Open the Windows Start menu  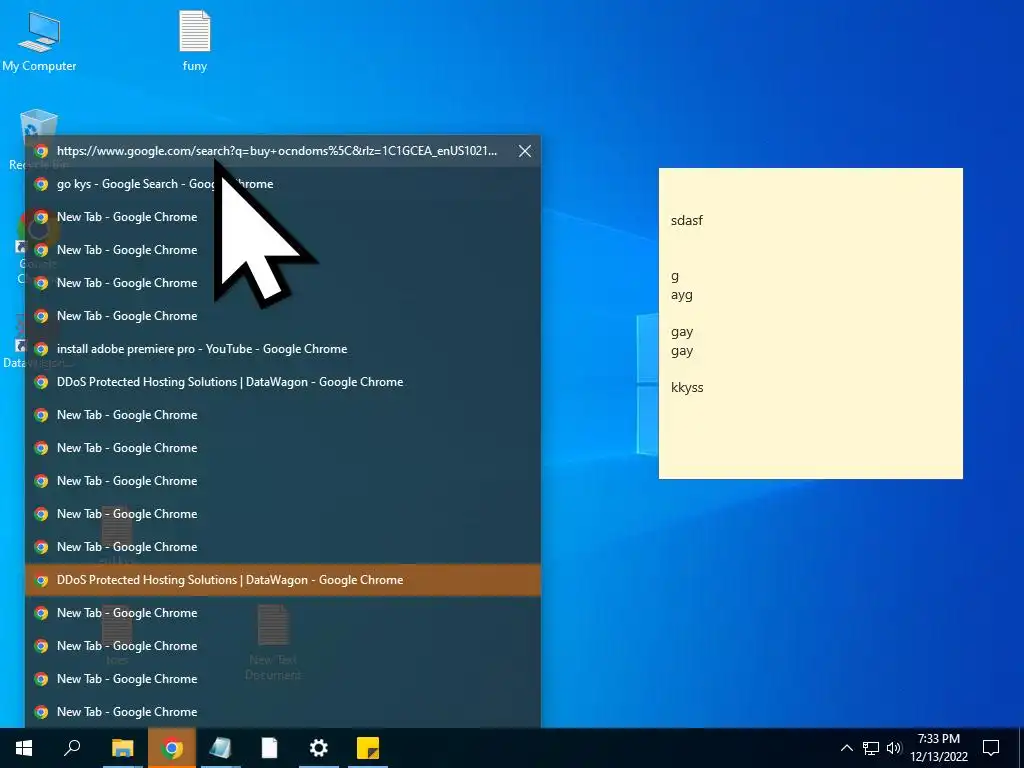(24, 748)
